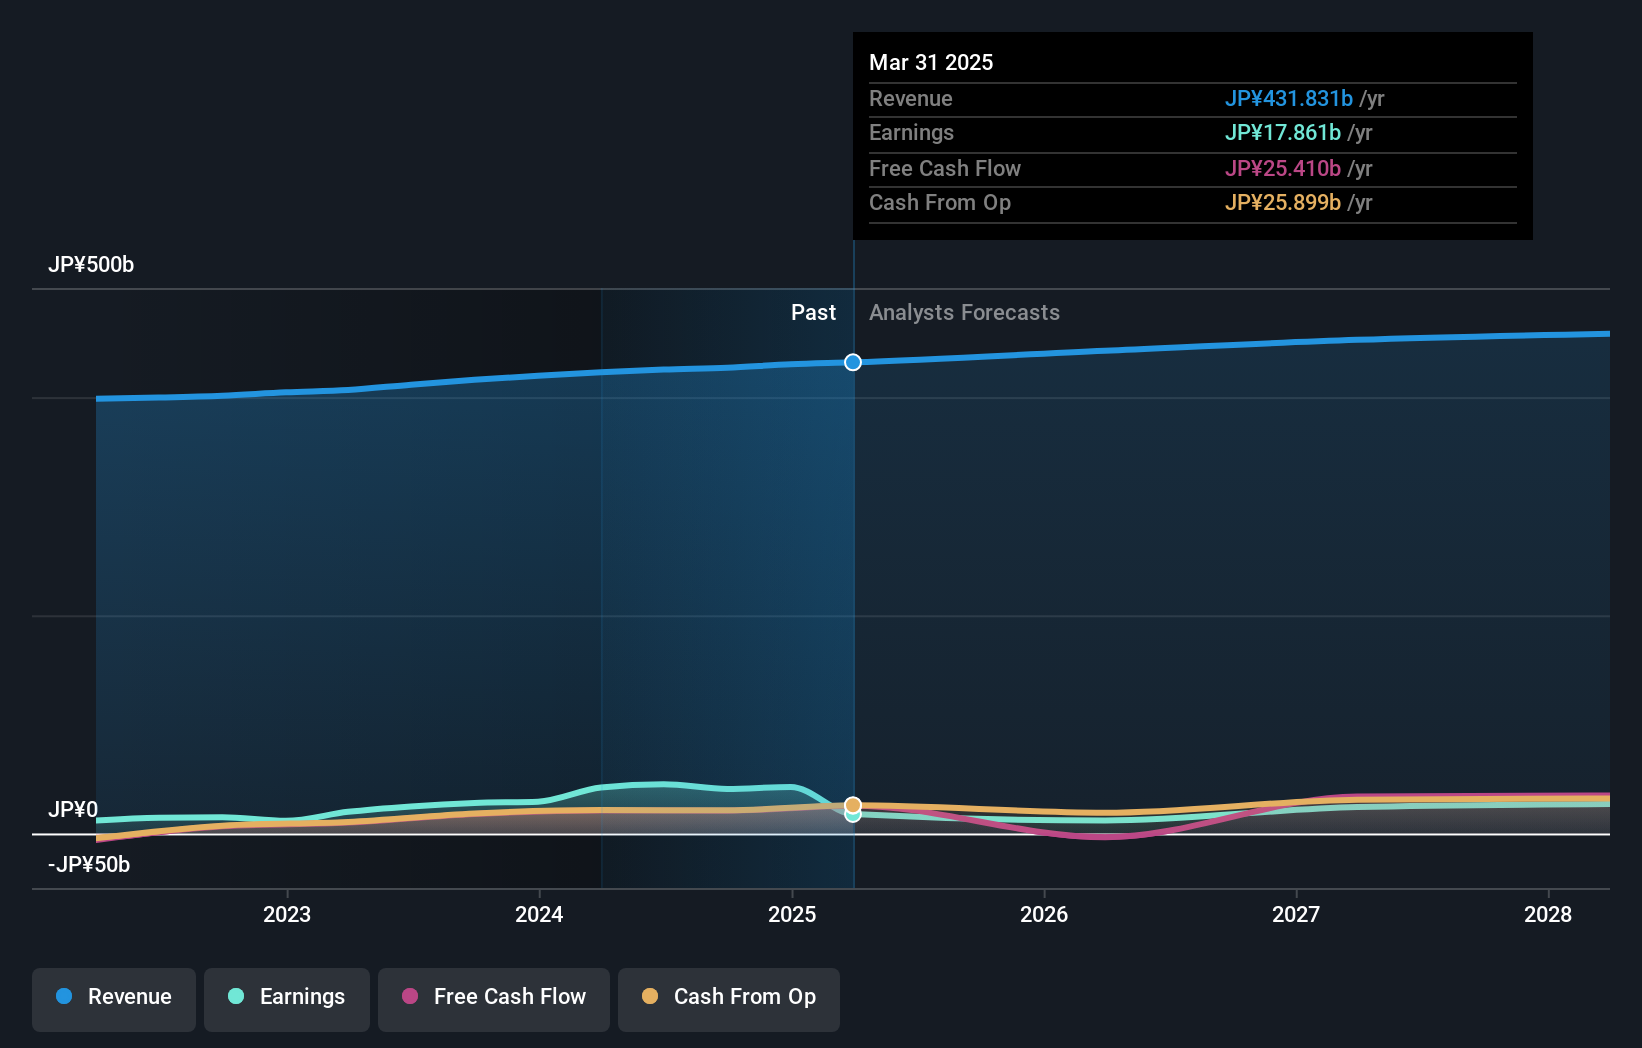Toggle the Earnings series legend button
Image resolution: width=1642 pixels, height=1048 pixels.
(x=287, y=999)
